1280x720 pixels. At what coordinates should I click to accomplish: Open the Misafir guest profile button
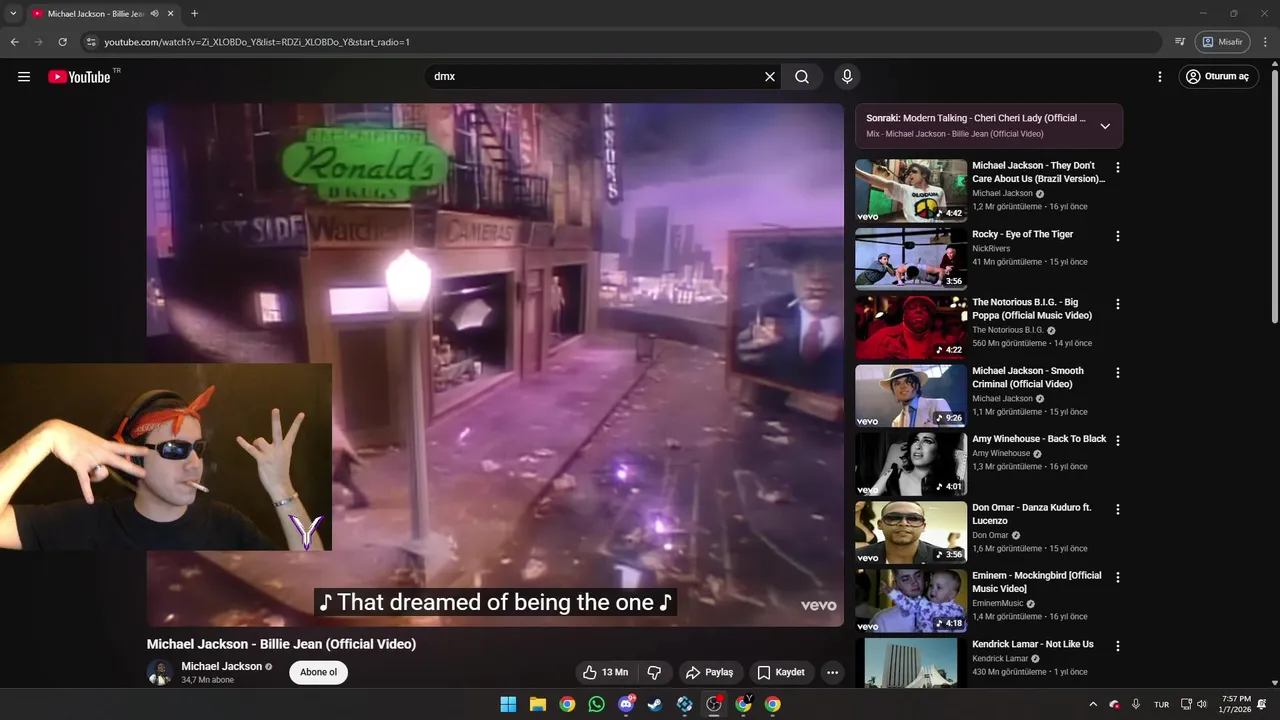click(x=1222, y=42)
